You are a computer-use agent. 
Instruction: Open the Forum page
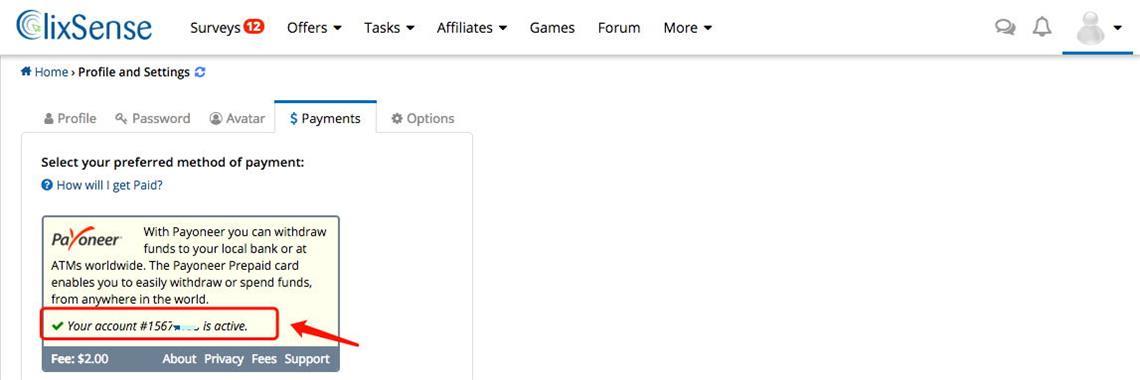[x=619, y=28]
